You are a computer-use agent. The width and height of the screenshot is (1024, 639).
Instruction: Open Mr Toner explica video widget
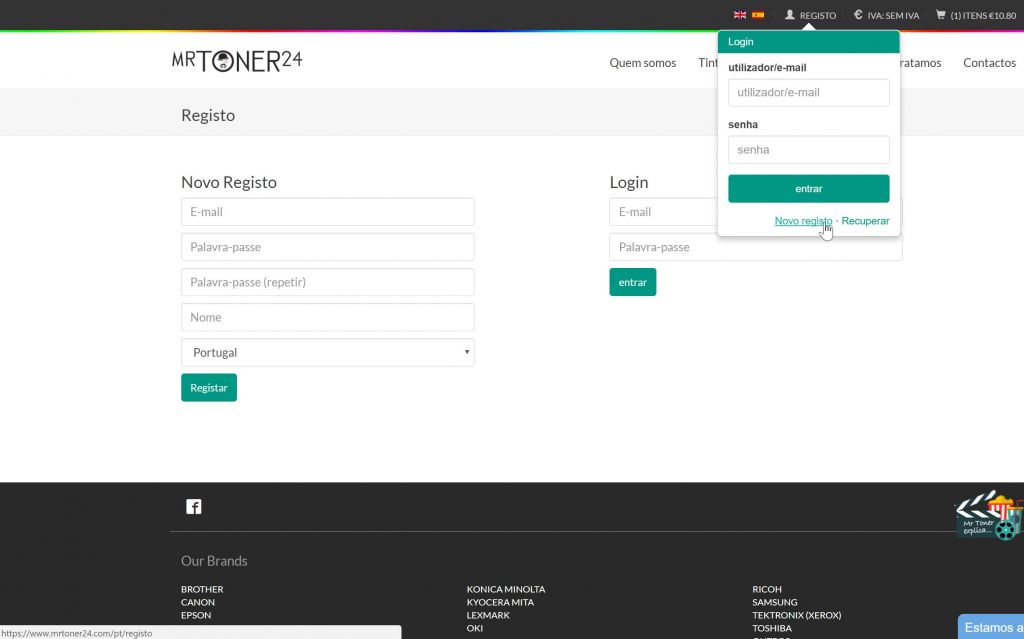tap(988, 516)
